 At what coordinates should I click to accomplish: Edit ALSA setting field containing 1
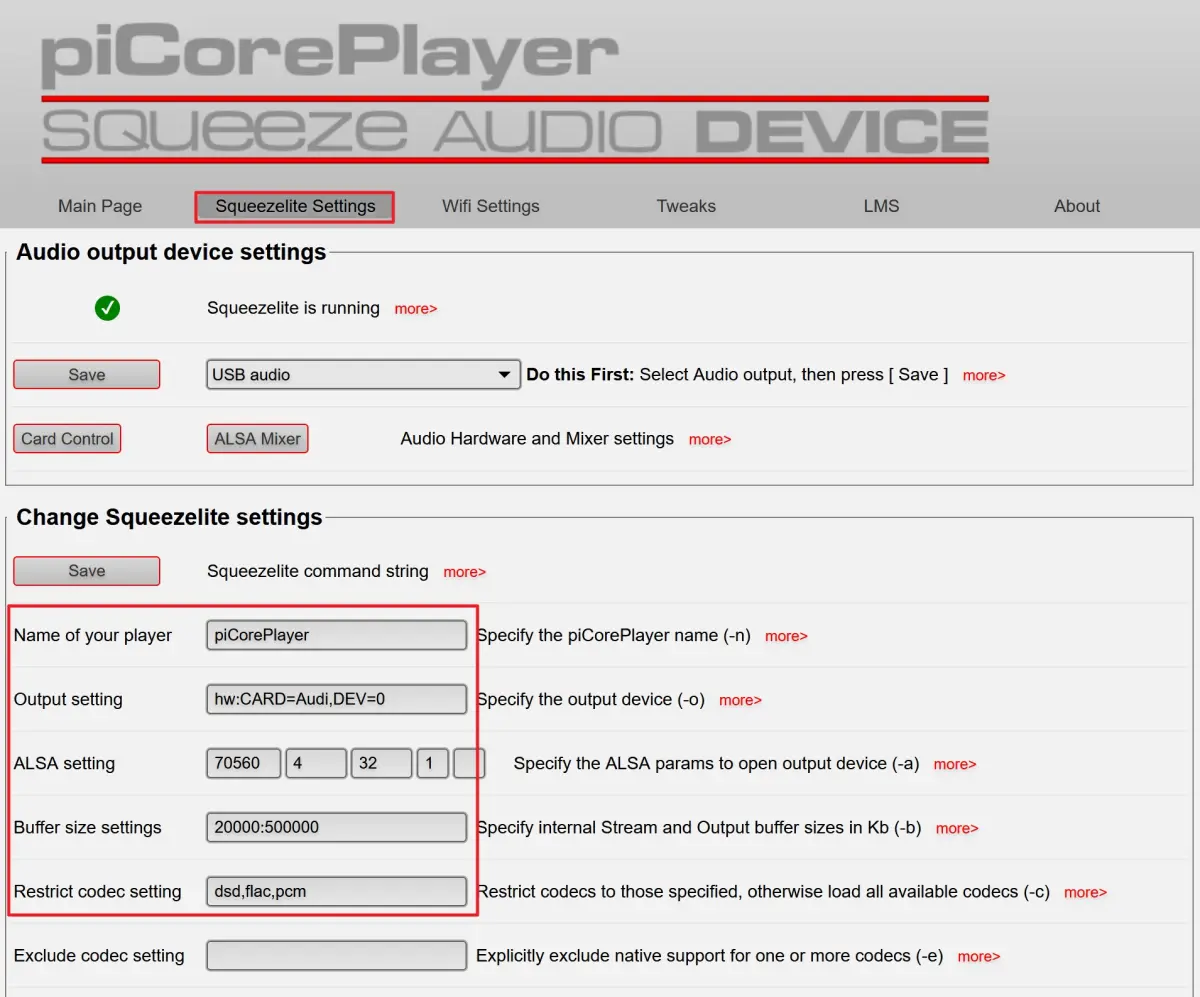433,763
